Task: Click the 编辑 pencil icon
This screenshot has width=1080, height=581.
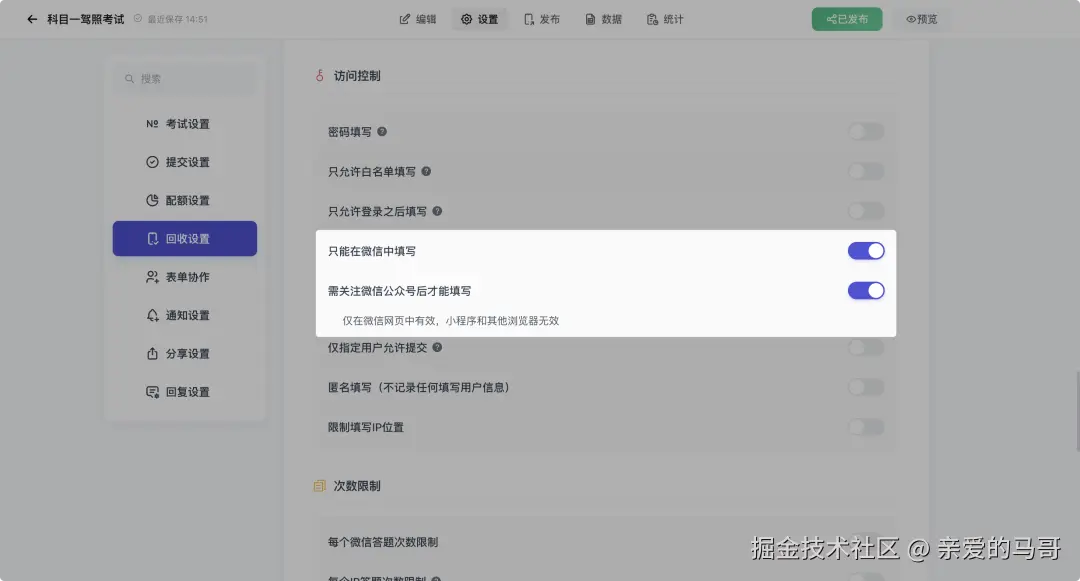Action: (x=404, y=19)
